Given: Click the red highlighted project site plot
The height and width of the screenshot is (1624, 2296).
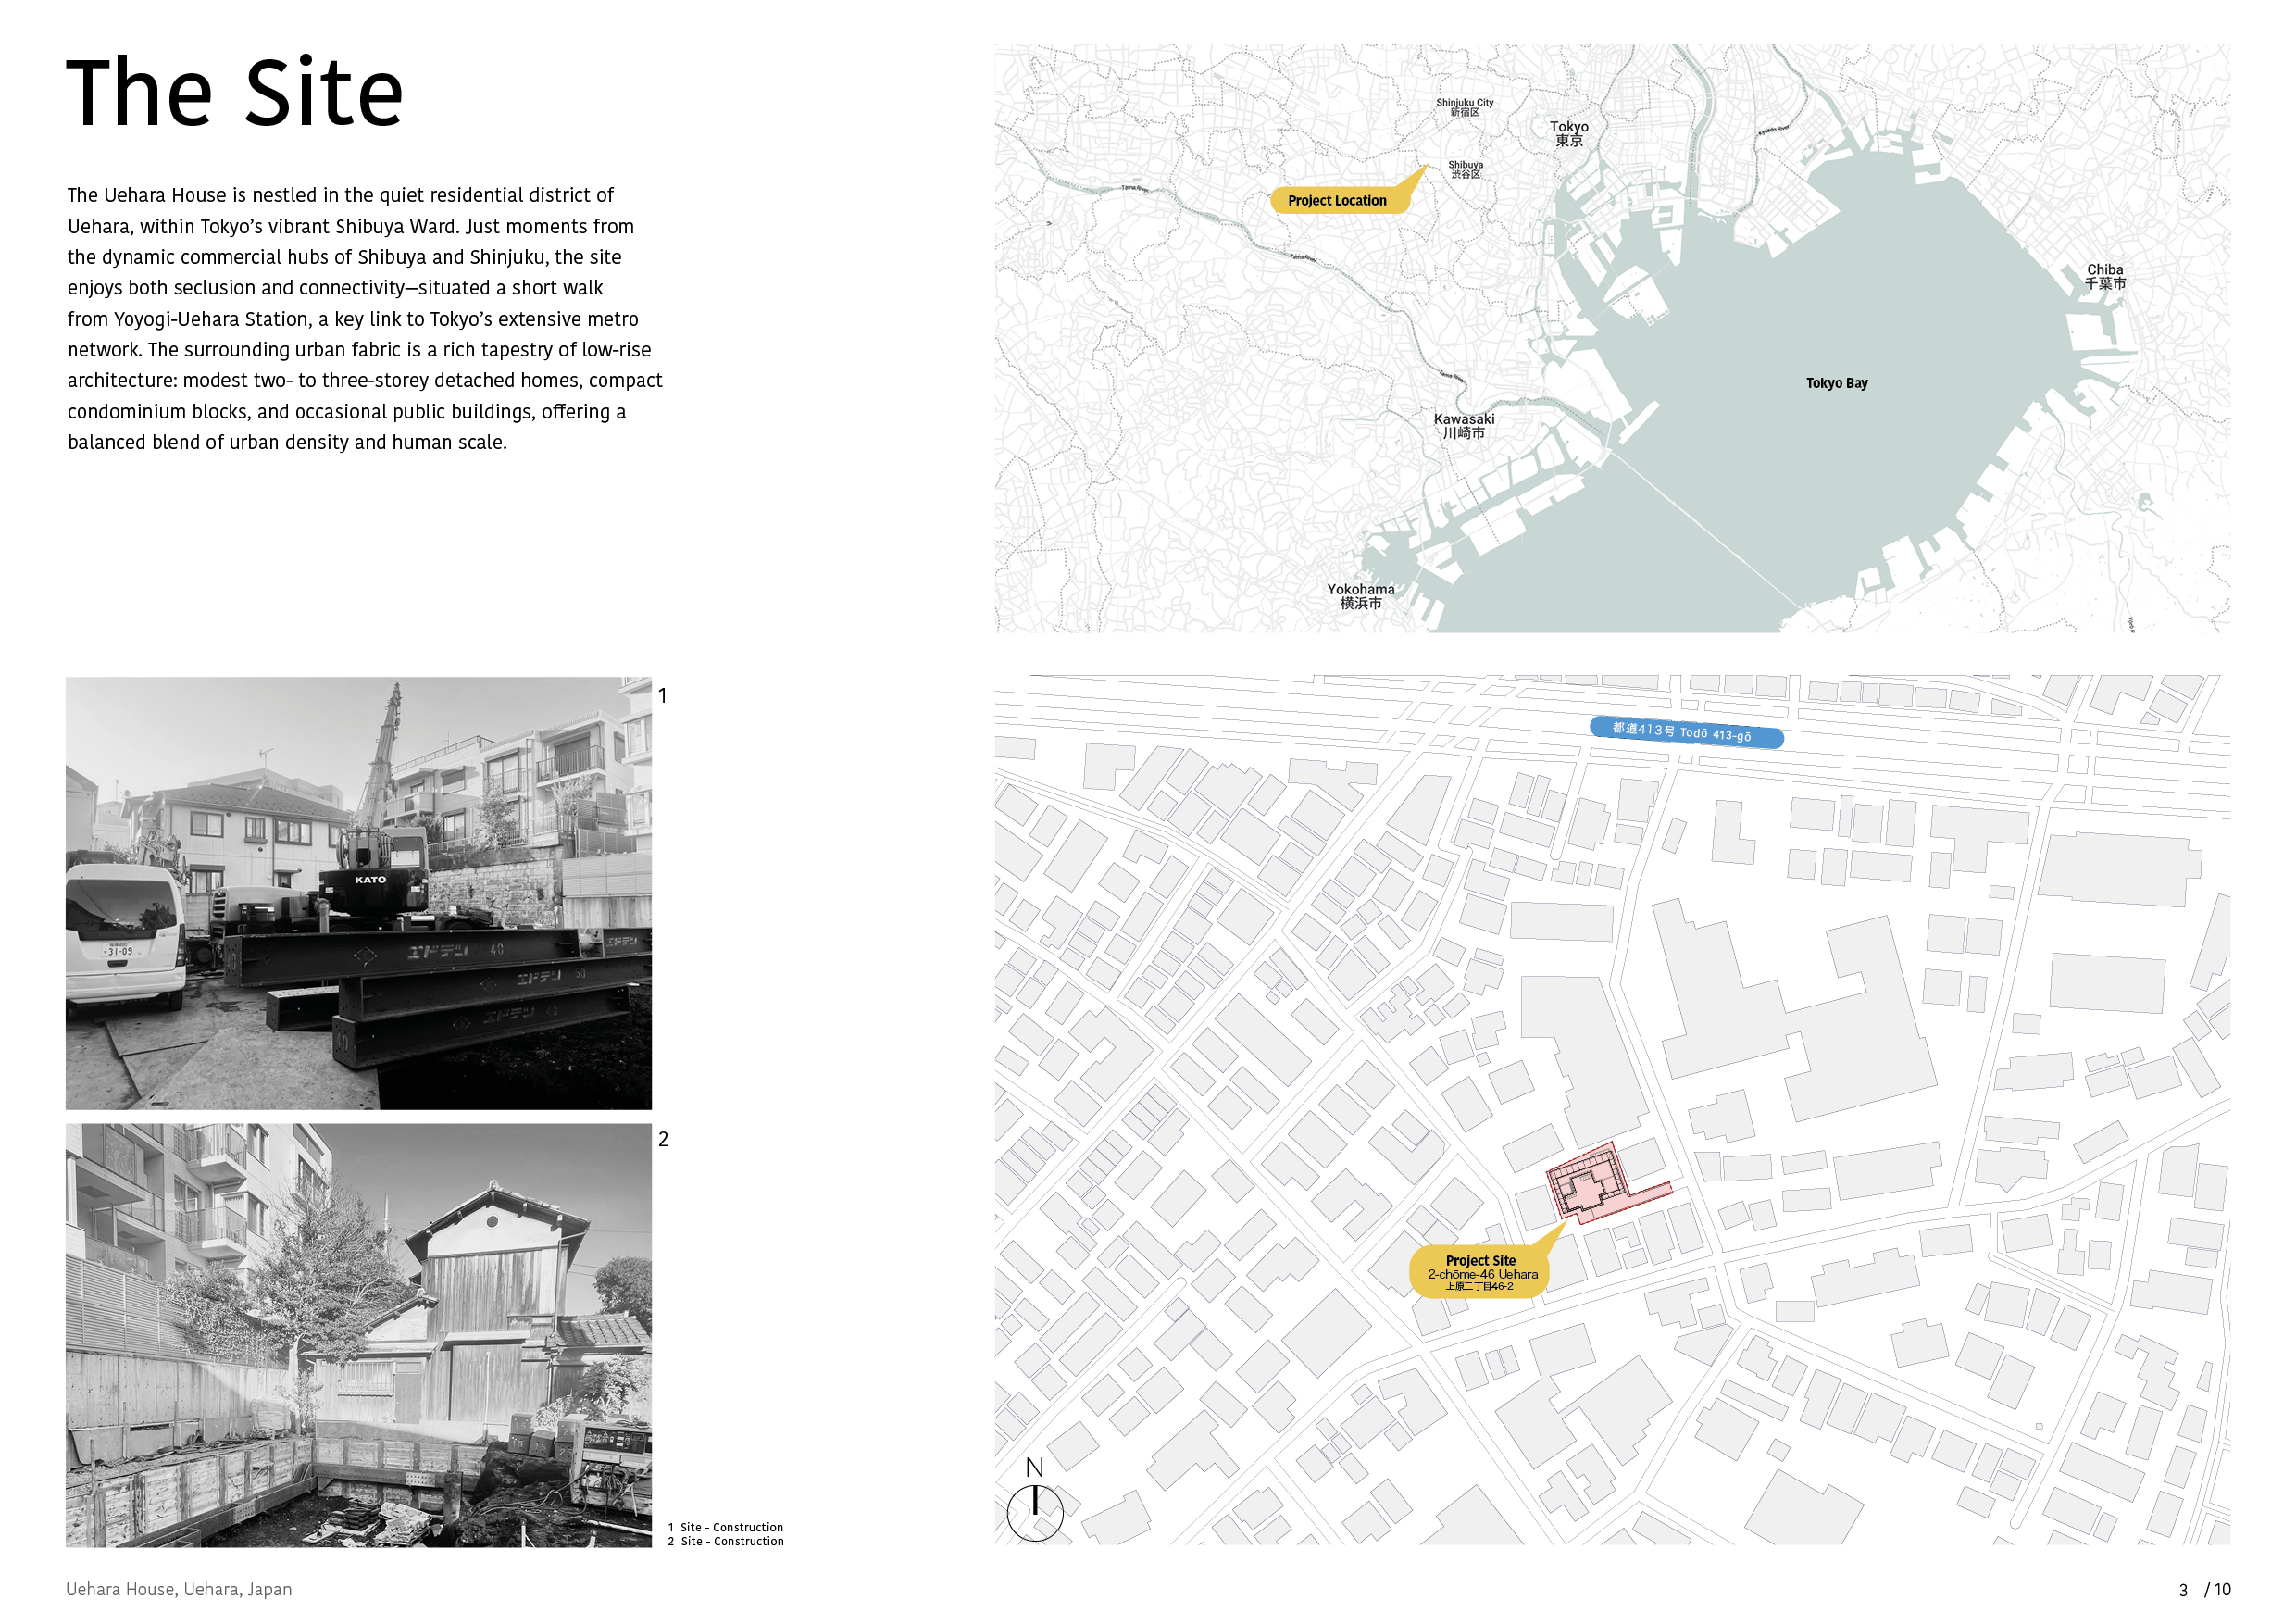Looking at the screenshot, I should point(1588,1188).
